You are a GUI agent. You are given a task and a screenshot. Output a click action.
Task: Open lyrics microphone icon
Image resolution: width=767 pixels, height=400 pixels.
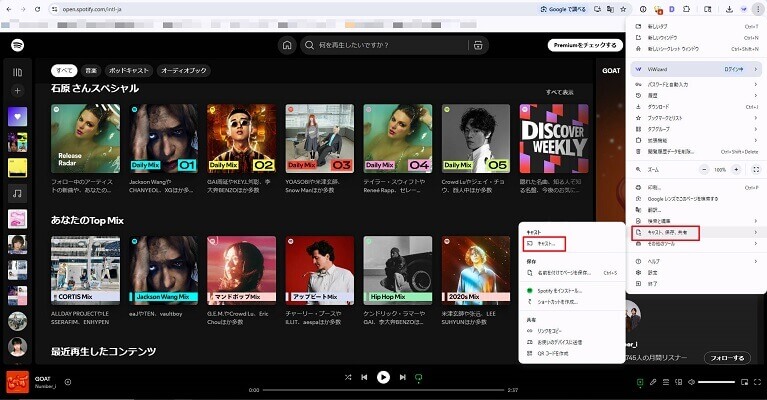pos(653,382)
